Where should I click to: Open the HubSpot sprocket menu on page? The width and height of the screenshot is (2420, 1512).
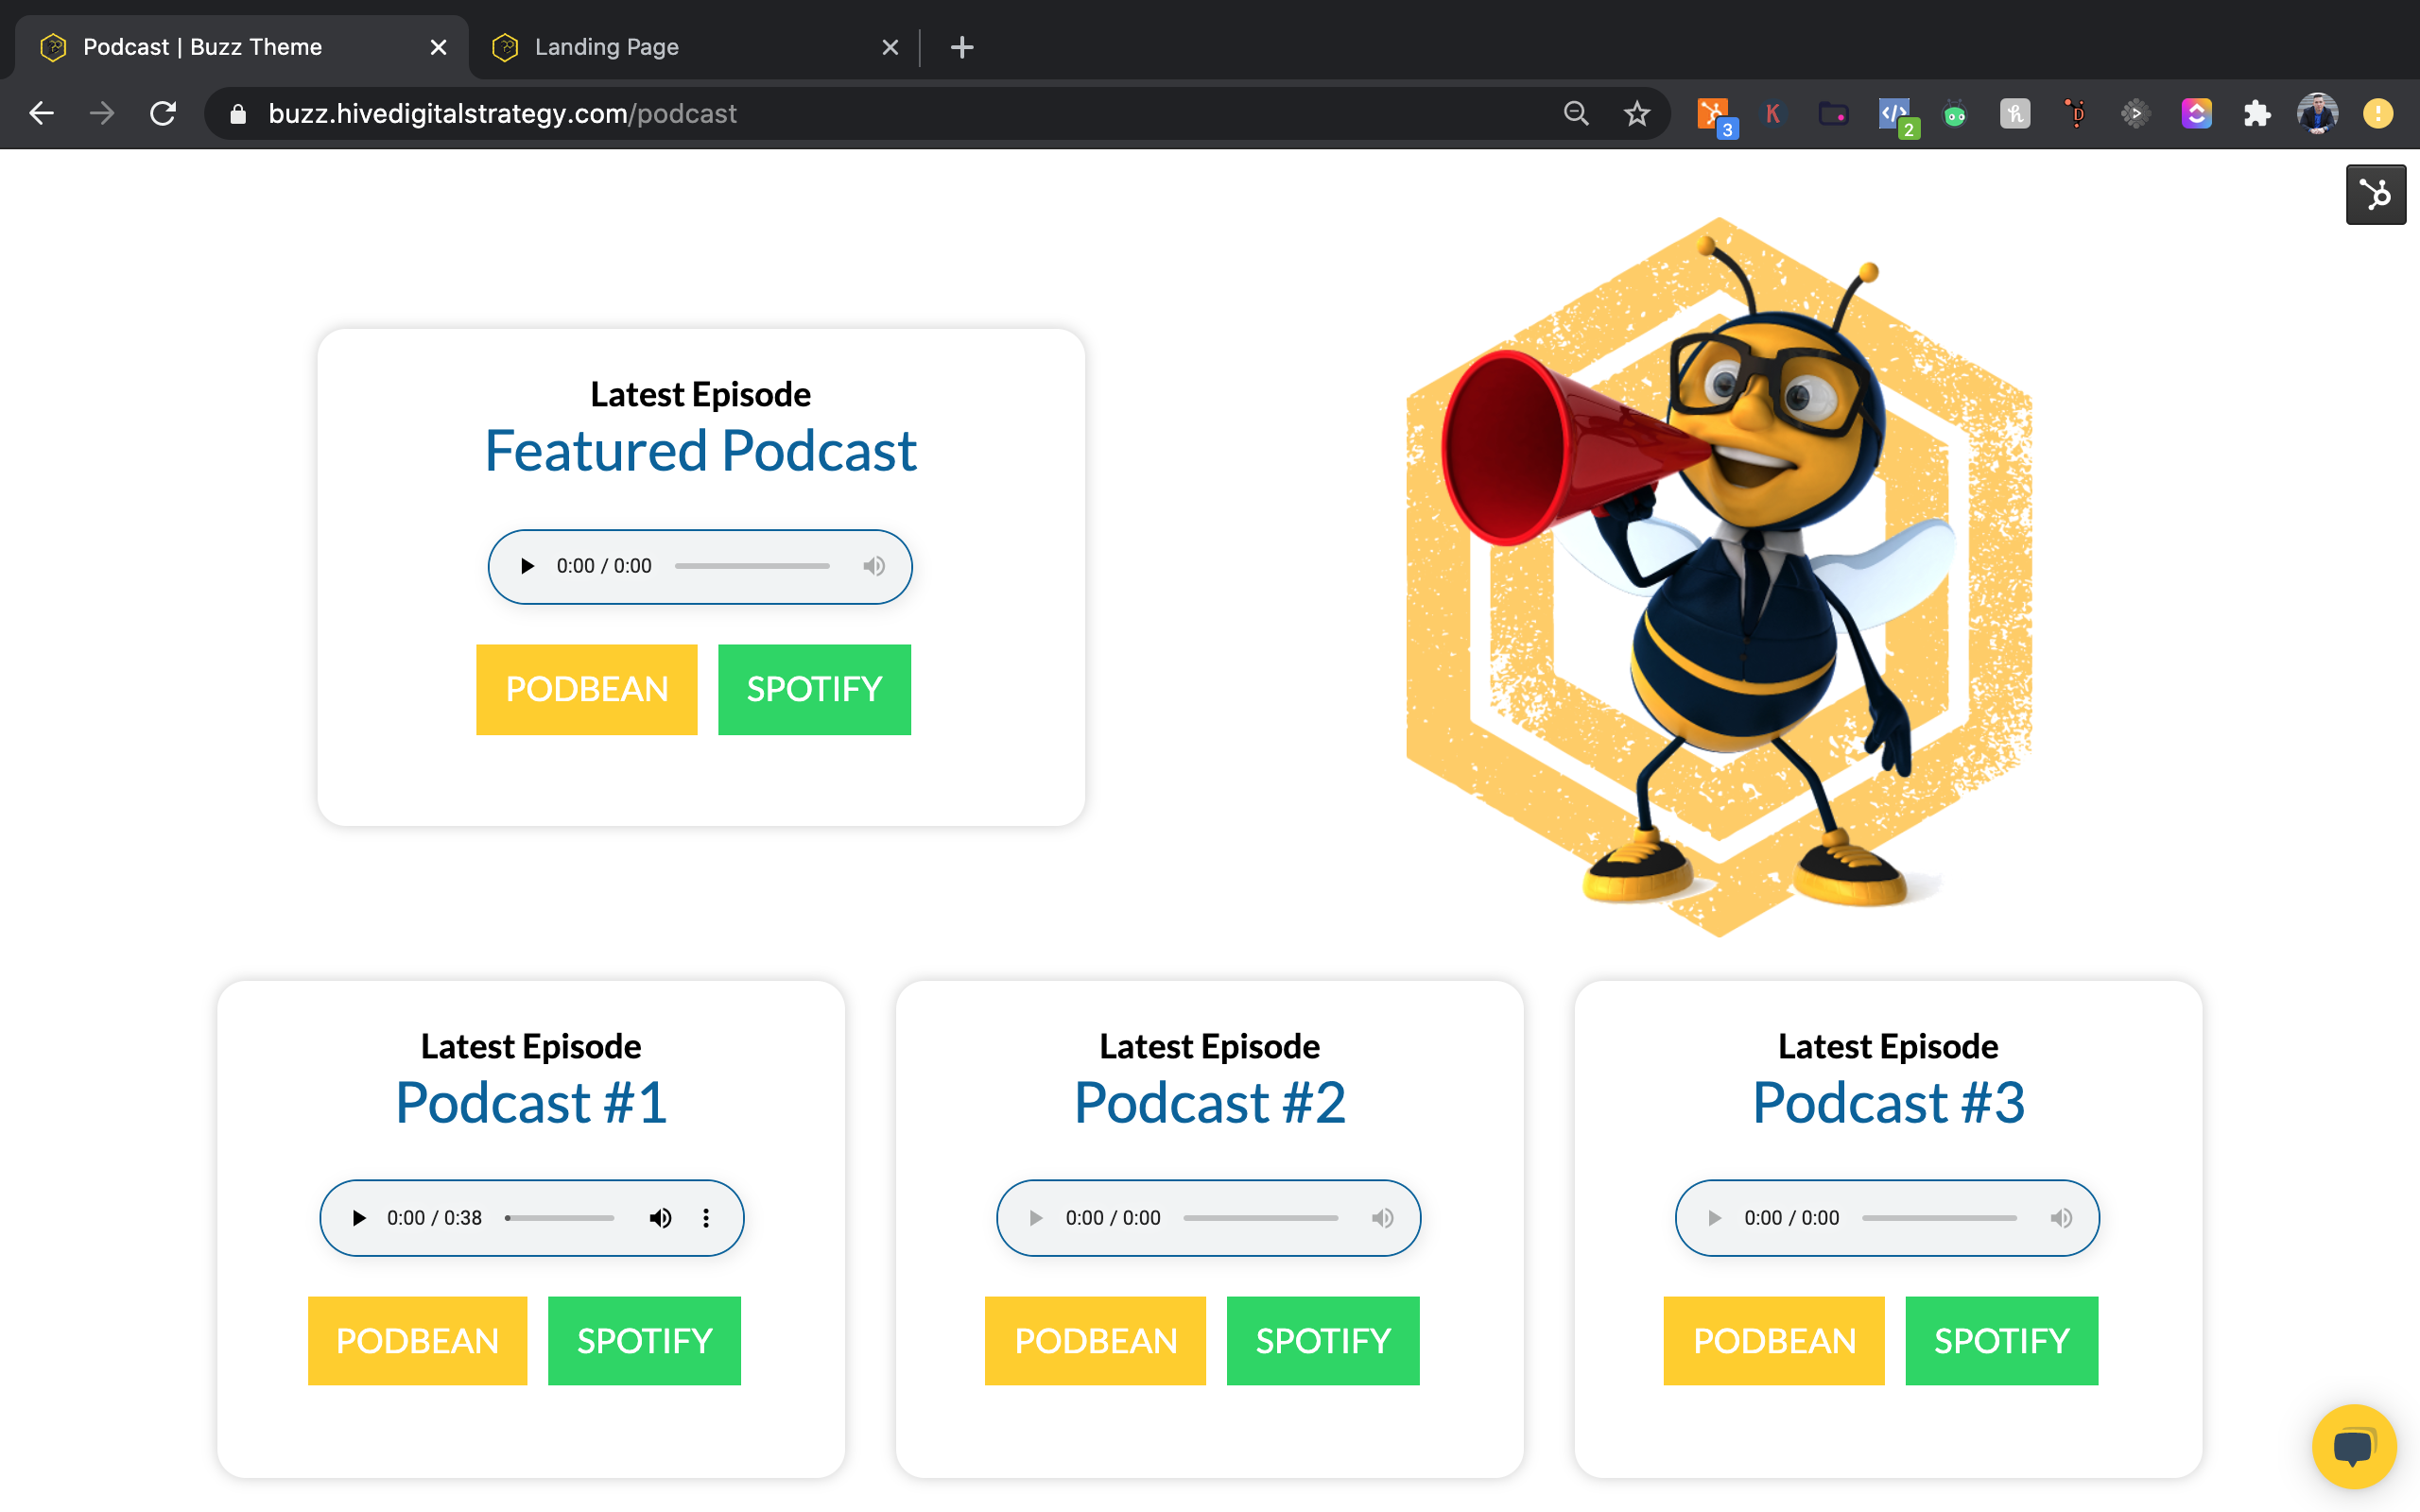[x=2375, y=194]
